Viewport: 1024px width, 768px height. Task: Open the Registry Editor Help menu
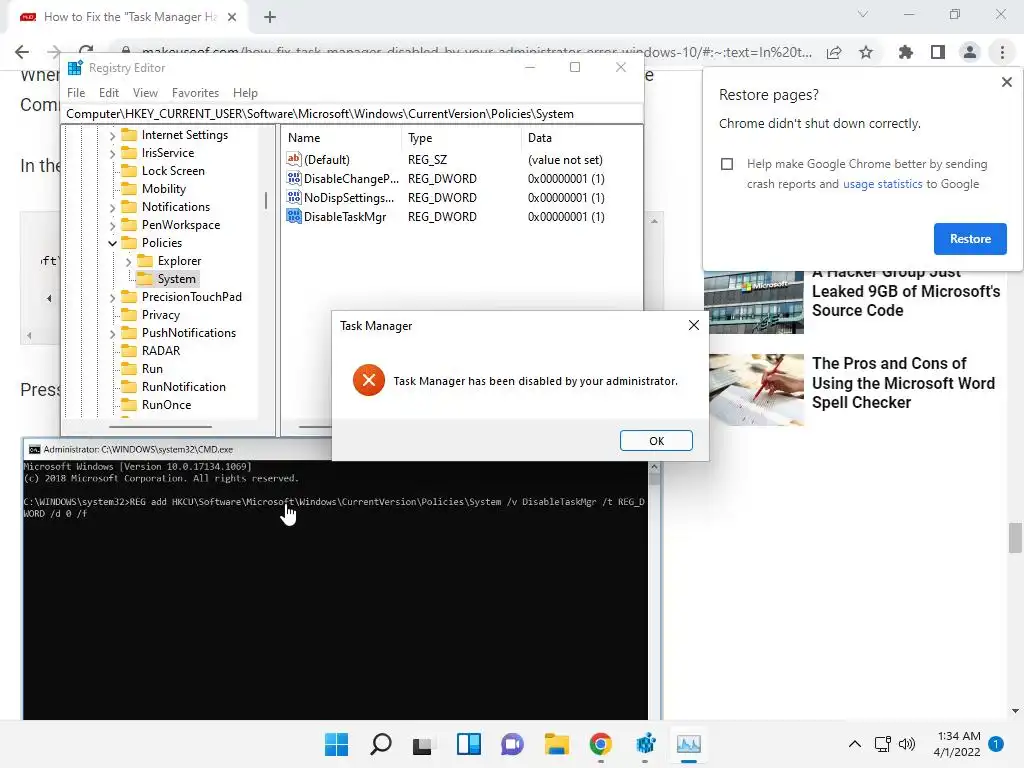click(245, 93)
